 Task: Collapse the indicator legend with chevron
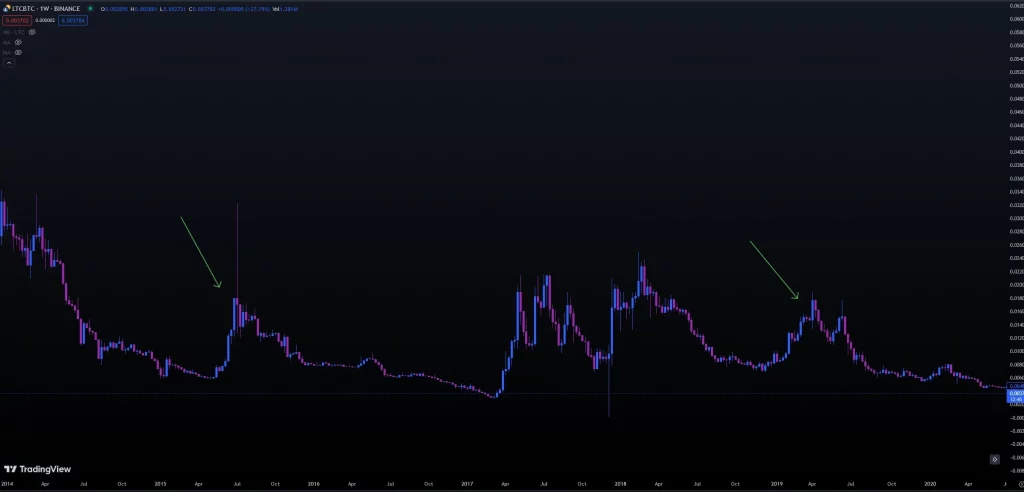(9, 62)
